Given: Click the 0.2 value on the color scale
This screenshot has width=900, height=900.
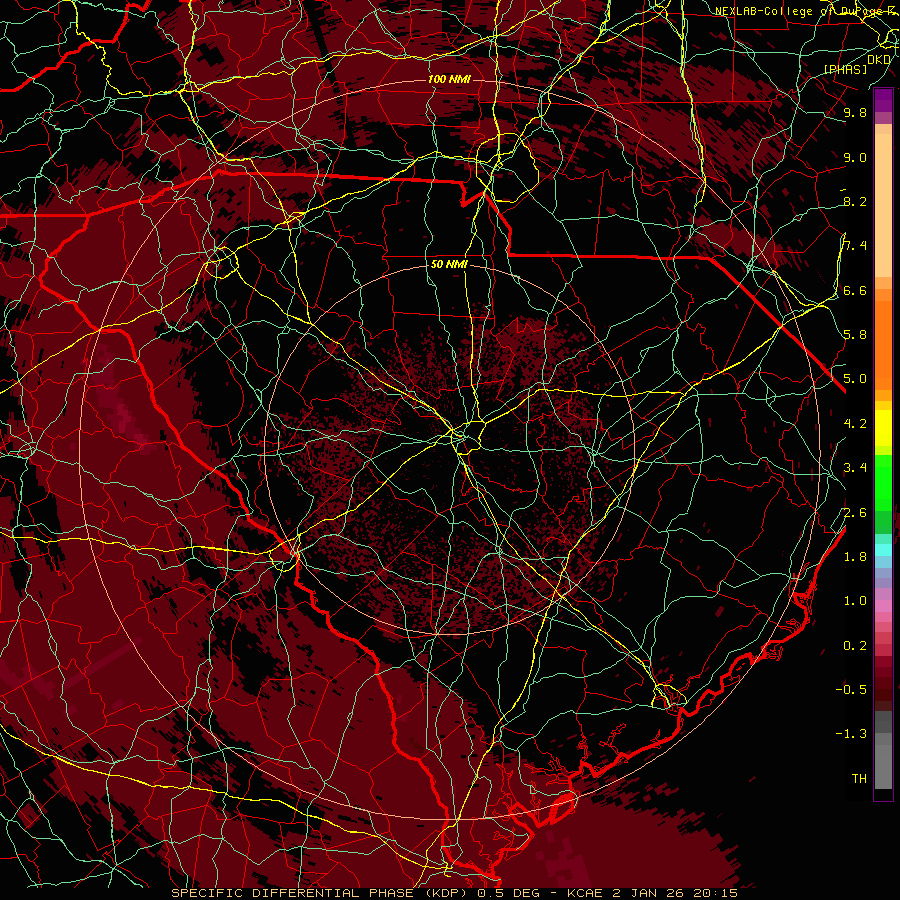Looking at the screenshot, I should (855, 646).
